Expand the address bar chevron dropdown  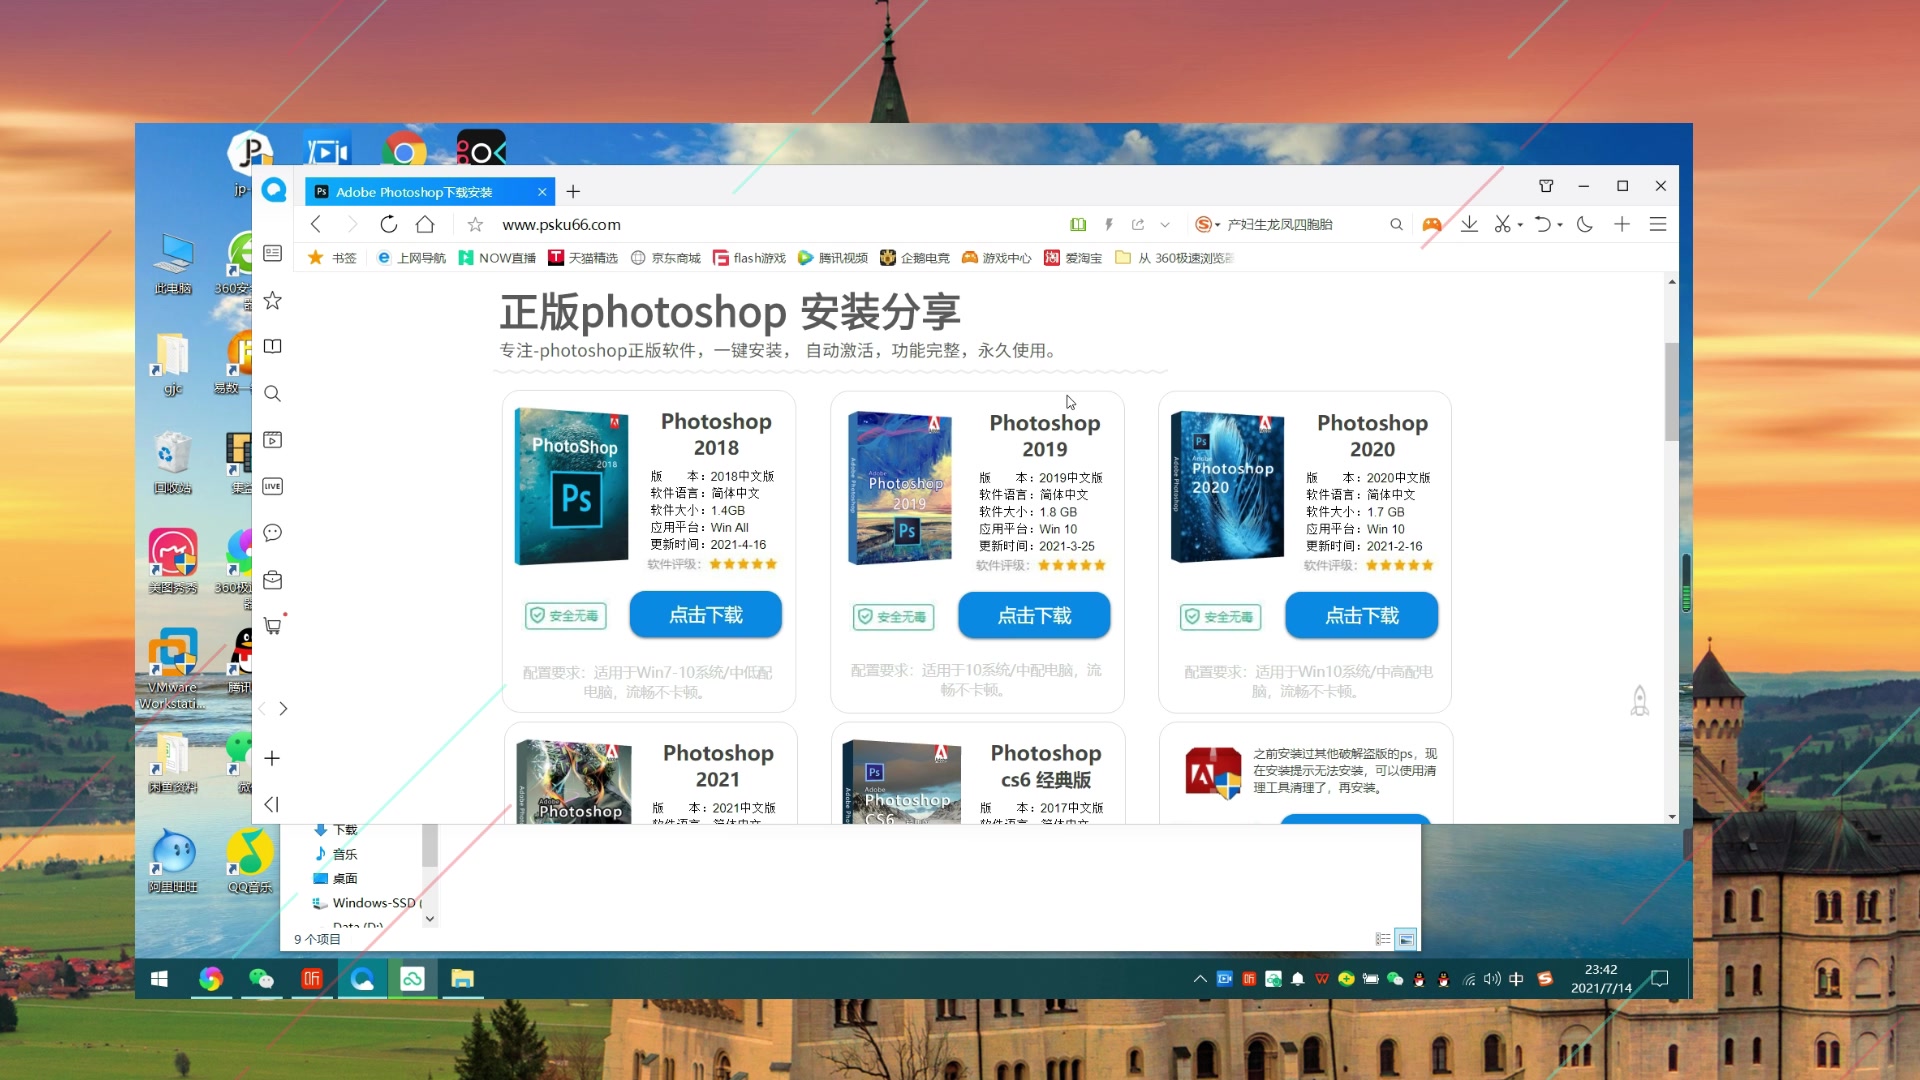point(1165,224)
